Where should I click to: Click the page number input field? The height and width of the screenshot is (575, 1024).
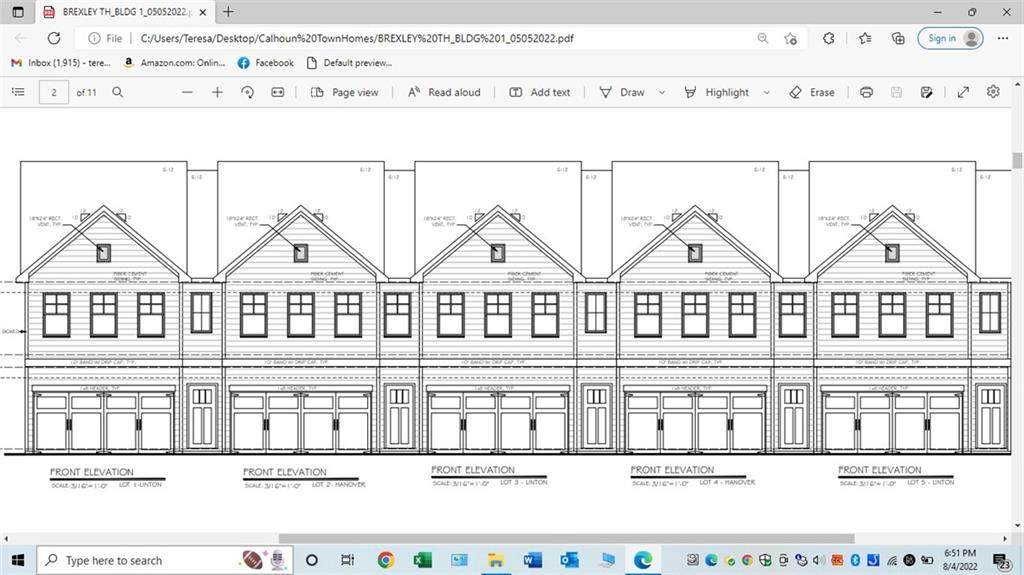(x=54, y=92)
